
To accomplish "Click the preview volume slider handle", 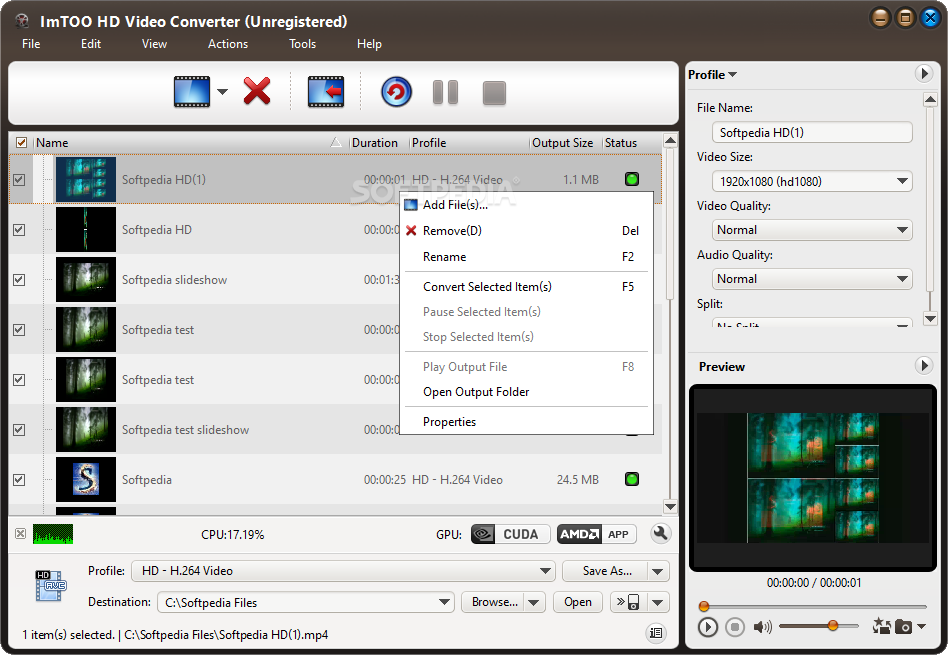I will [833, 625].
